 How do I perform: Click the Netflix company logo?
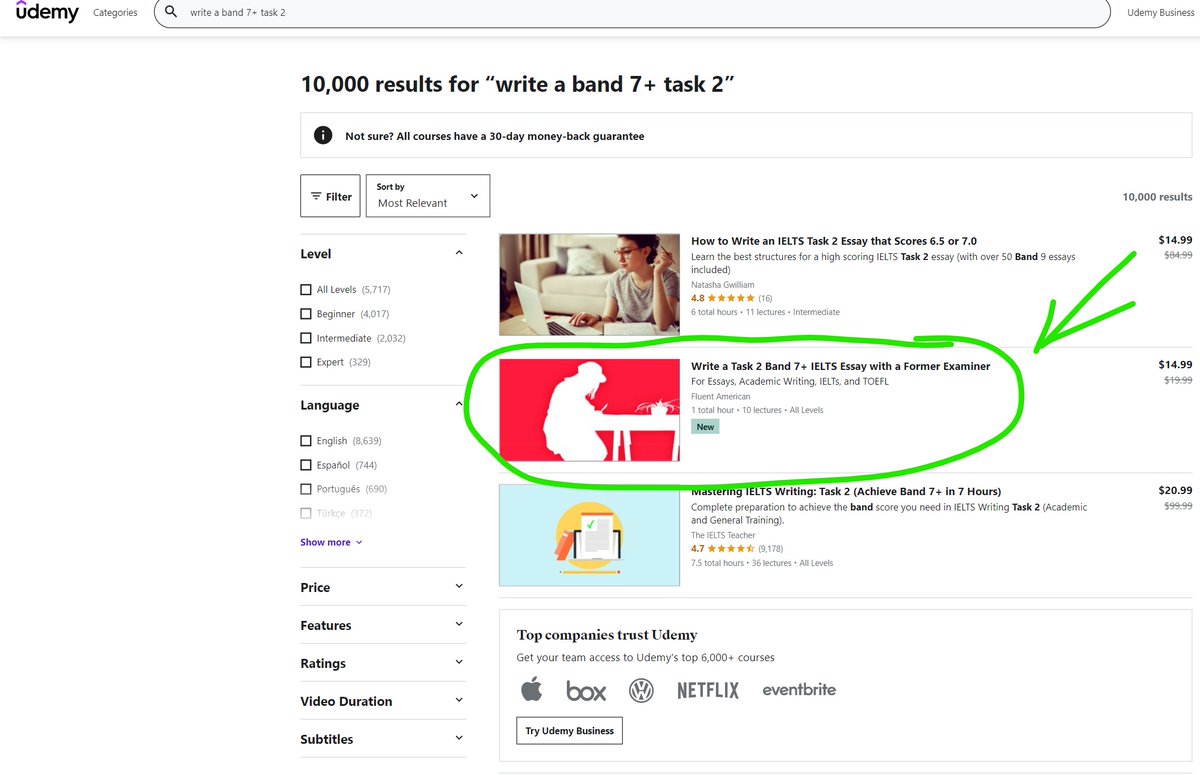pyautogui.click(x=708, y=690)
